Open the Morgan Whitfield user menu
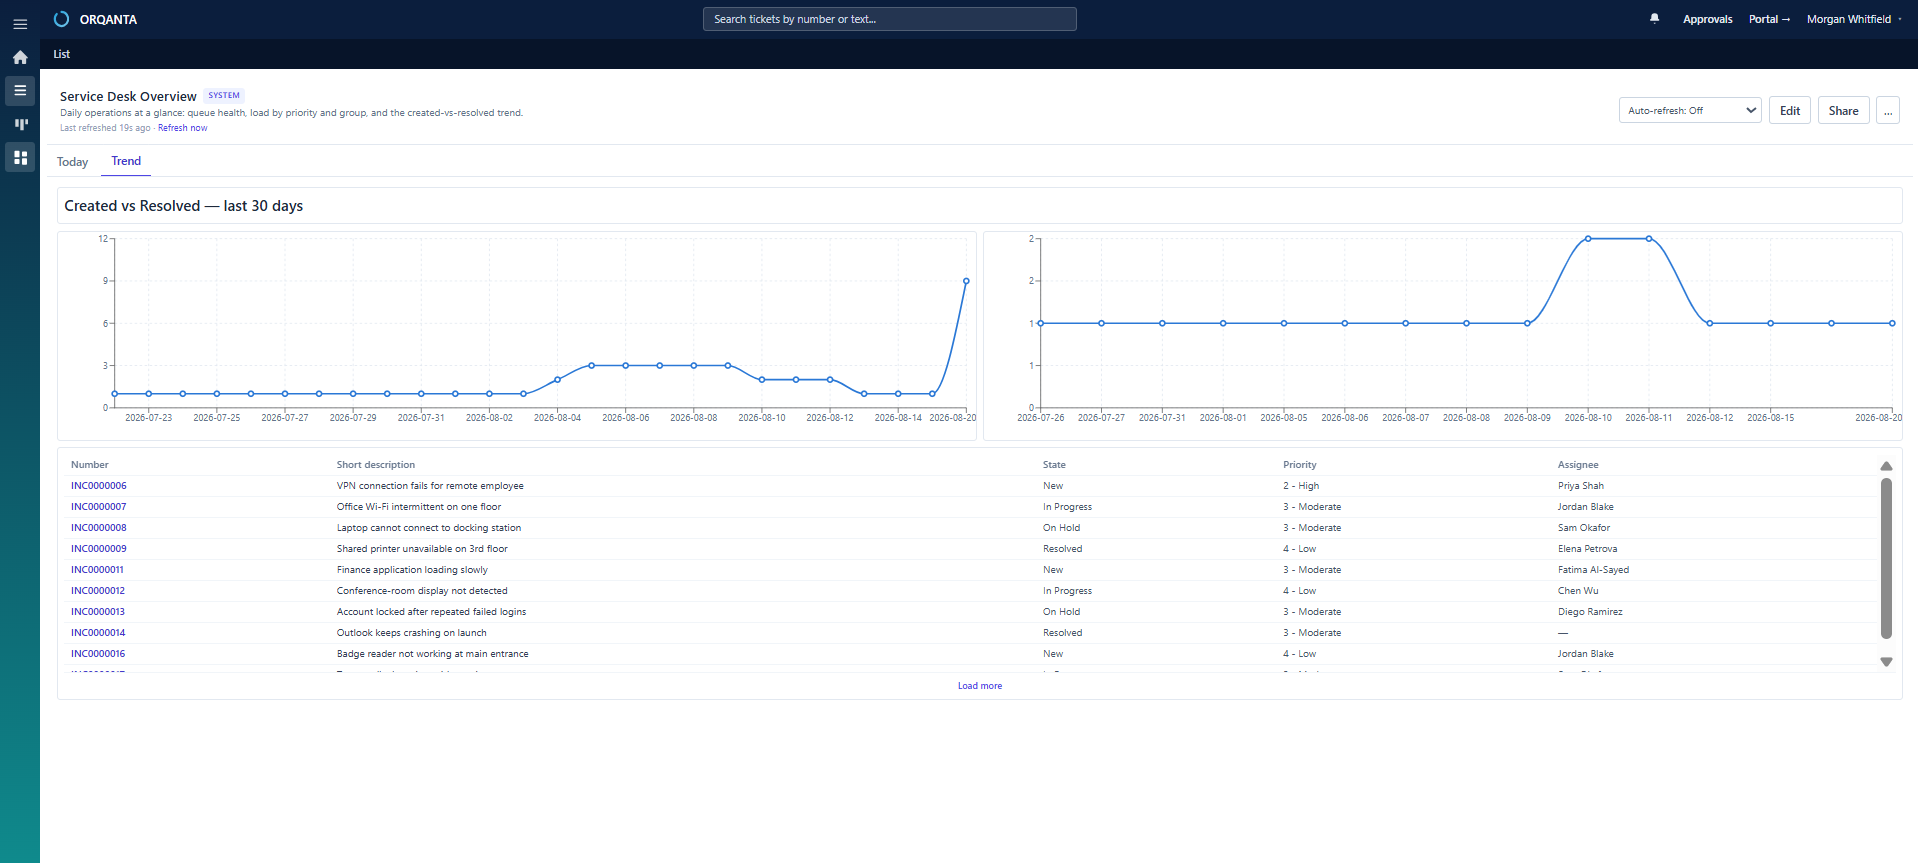This screenshot has height=863, width=1918. [1853, 19]
